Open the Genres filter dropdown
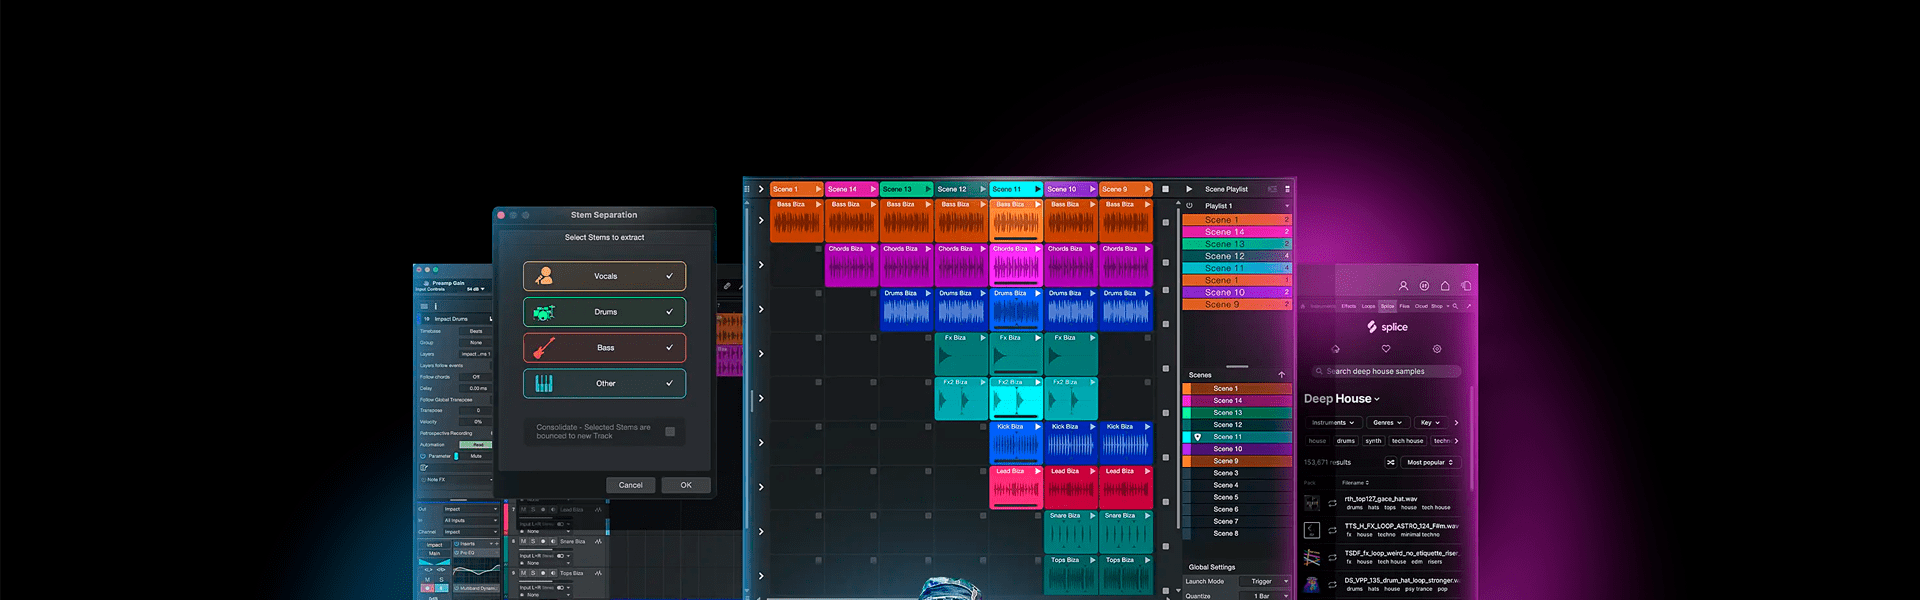Viewport: 1920px width, 600px height. click(1388, 423)
